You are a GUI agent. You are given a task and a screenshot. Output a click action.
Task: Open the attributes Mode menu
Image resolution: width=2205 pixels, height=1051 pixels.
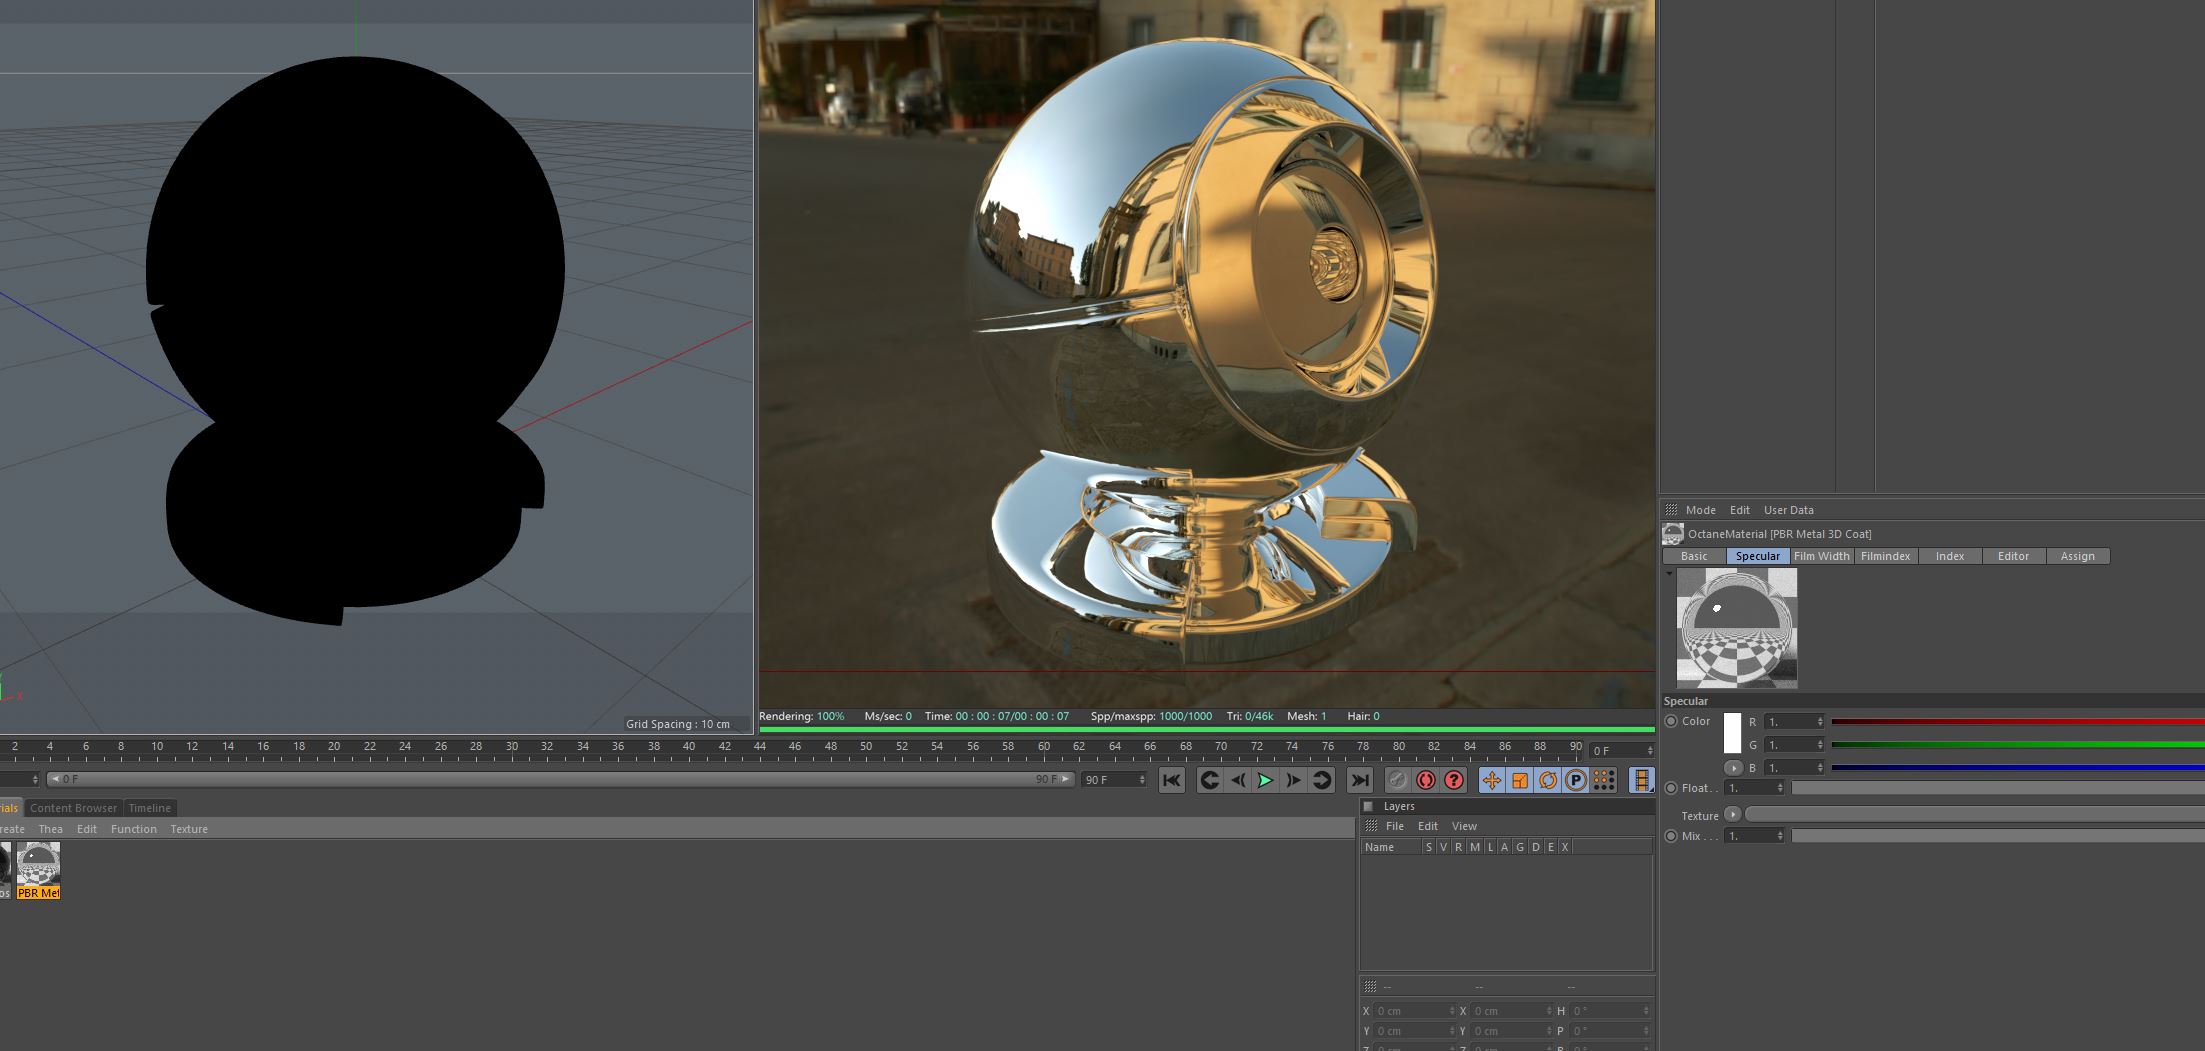[1700, 510]
